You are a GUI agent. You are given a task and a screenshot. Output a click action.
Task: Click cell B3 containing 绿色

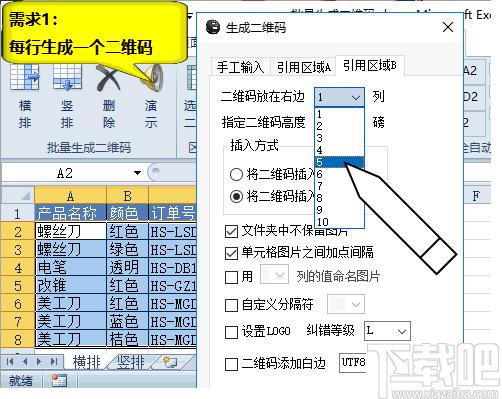point(127,249)
